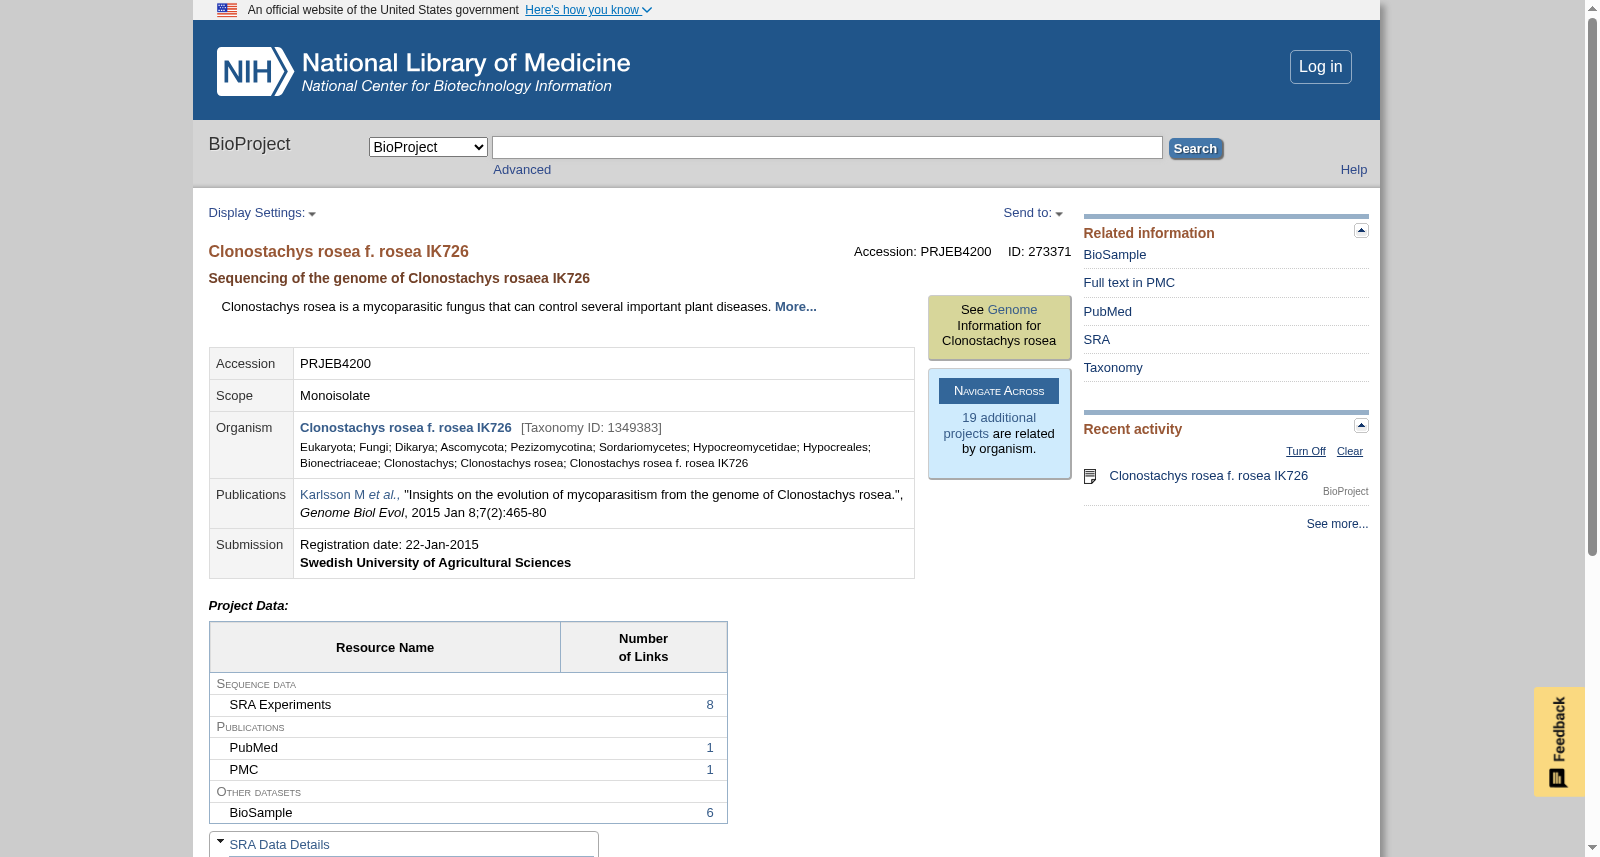Click the Other datasets section row
1600x857 pixels.
(x=468, y=792)
